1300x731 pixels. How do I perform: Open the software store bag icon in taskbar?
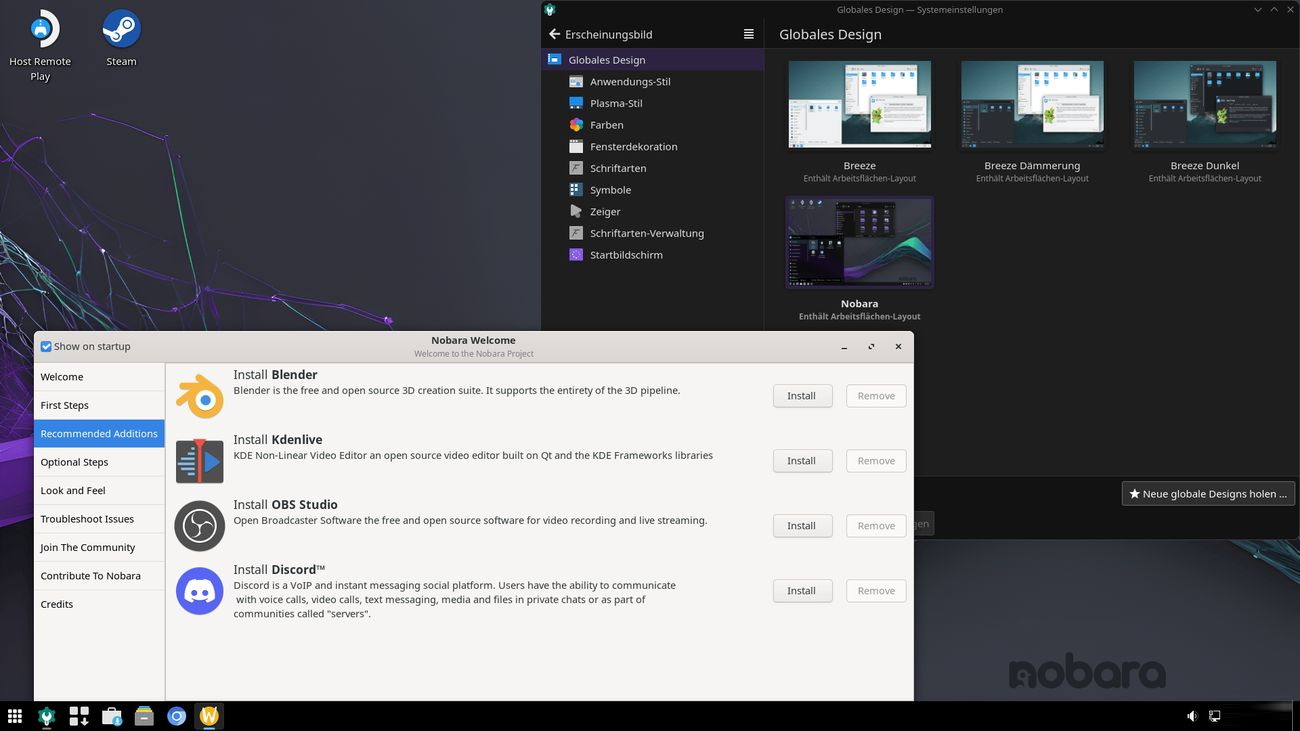click(x=112, y=716)
